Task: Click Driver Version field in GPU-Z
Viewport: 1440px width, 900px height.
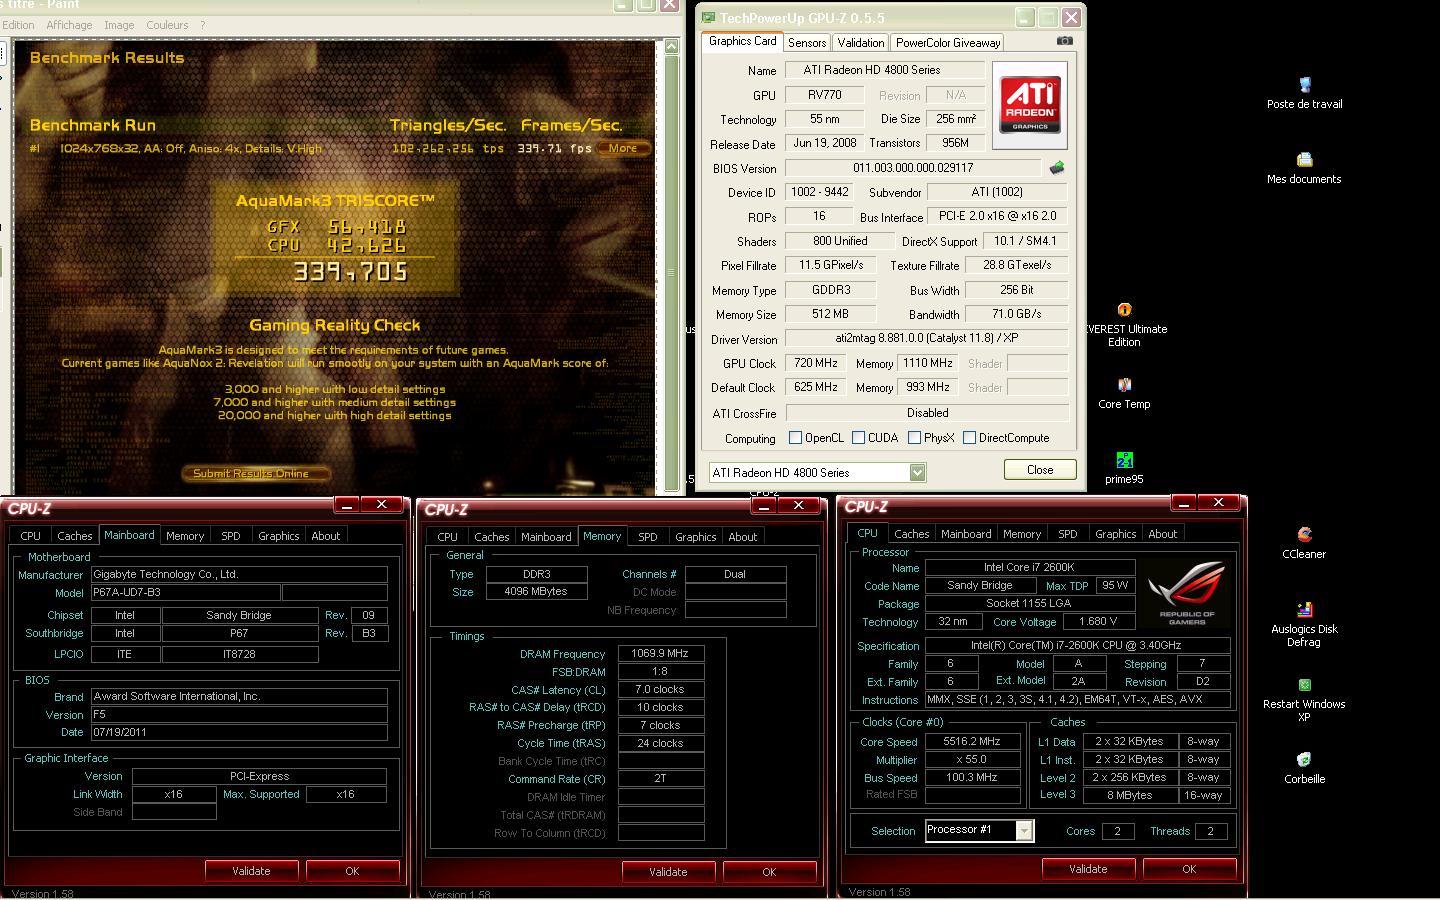Action: tap(927, 338)
